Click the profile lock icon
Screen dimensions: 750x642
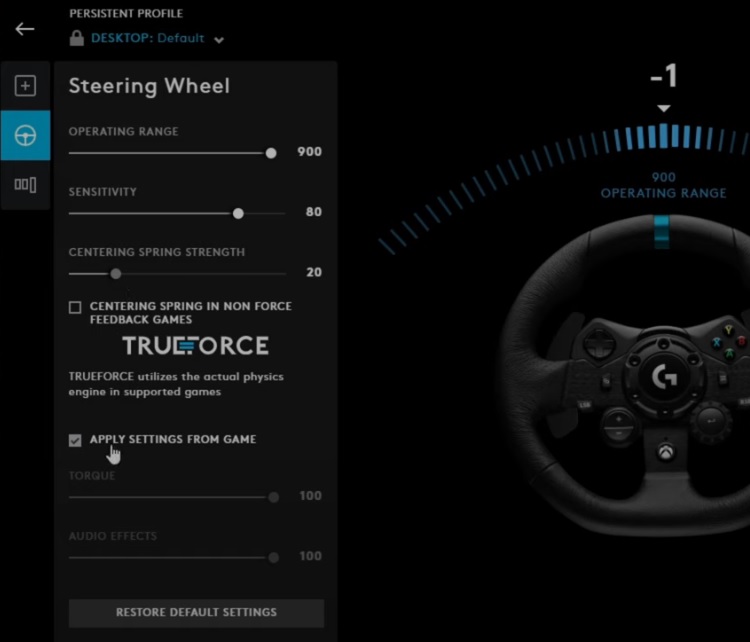pos(77,38)
